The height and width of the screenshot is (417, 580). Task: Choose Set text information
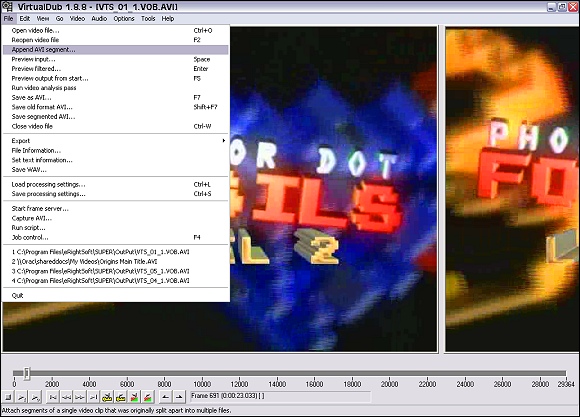[x=115, y=160]
